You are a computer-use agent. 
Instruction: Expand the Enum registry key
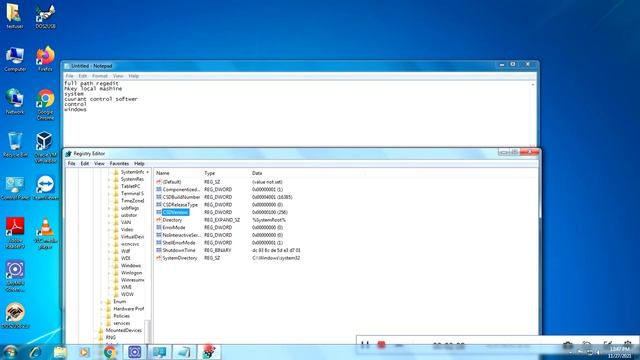102,302
